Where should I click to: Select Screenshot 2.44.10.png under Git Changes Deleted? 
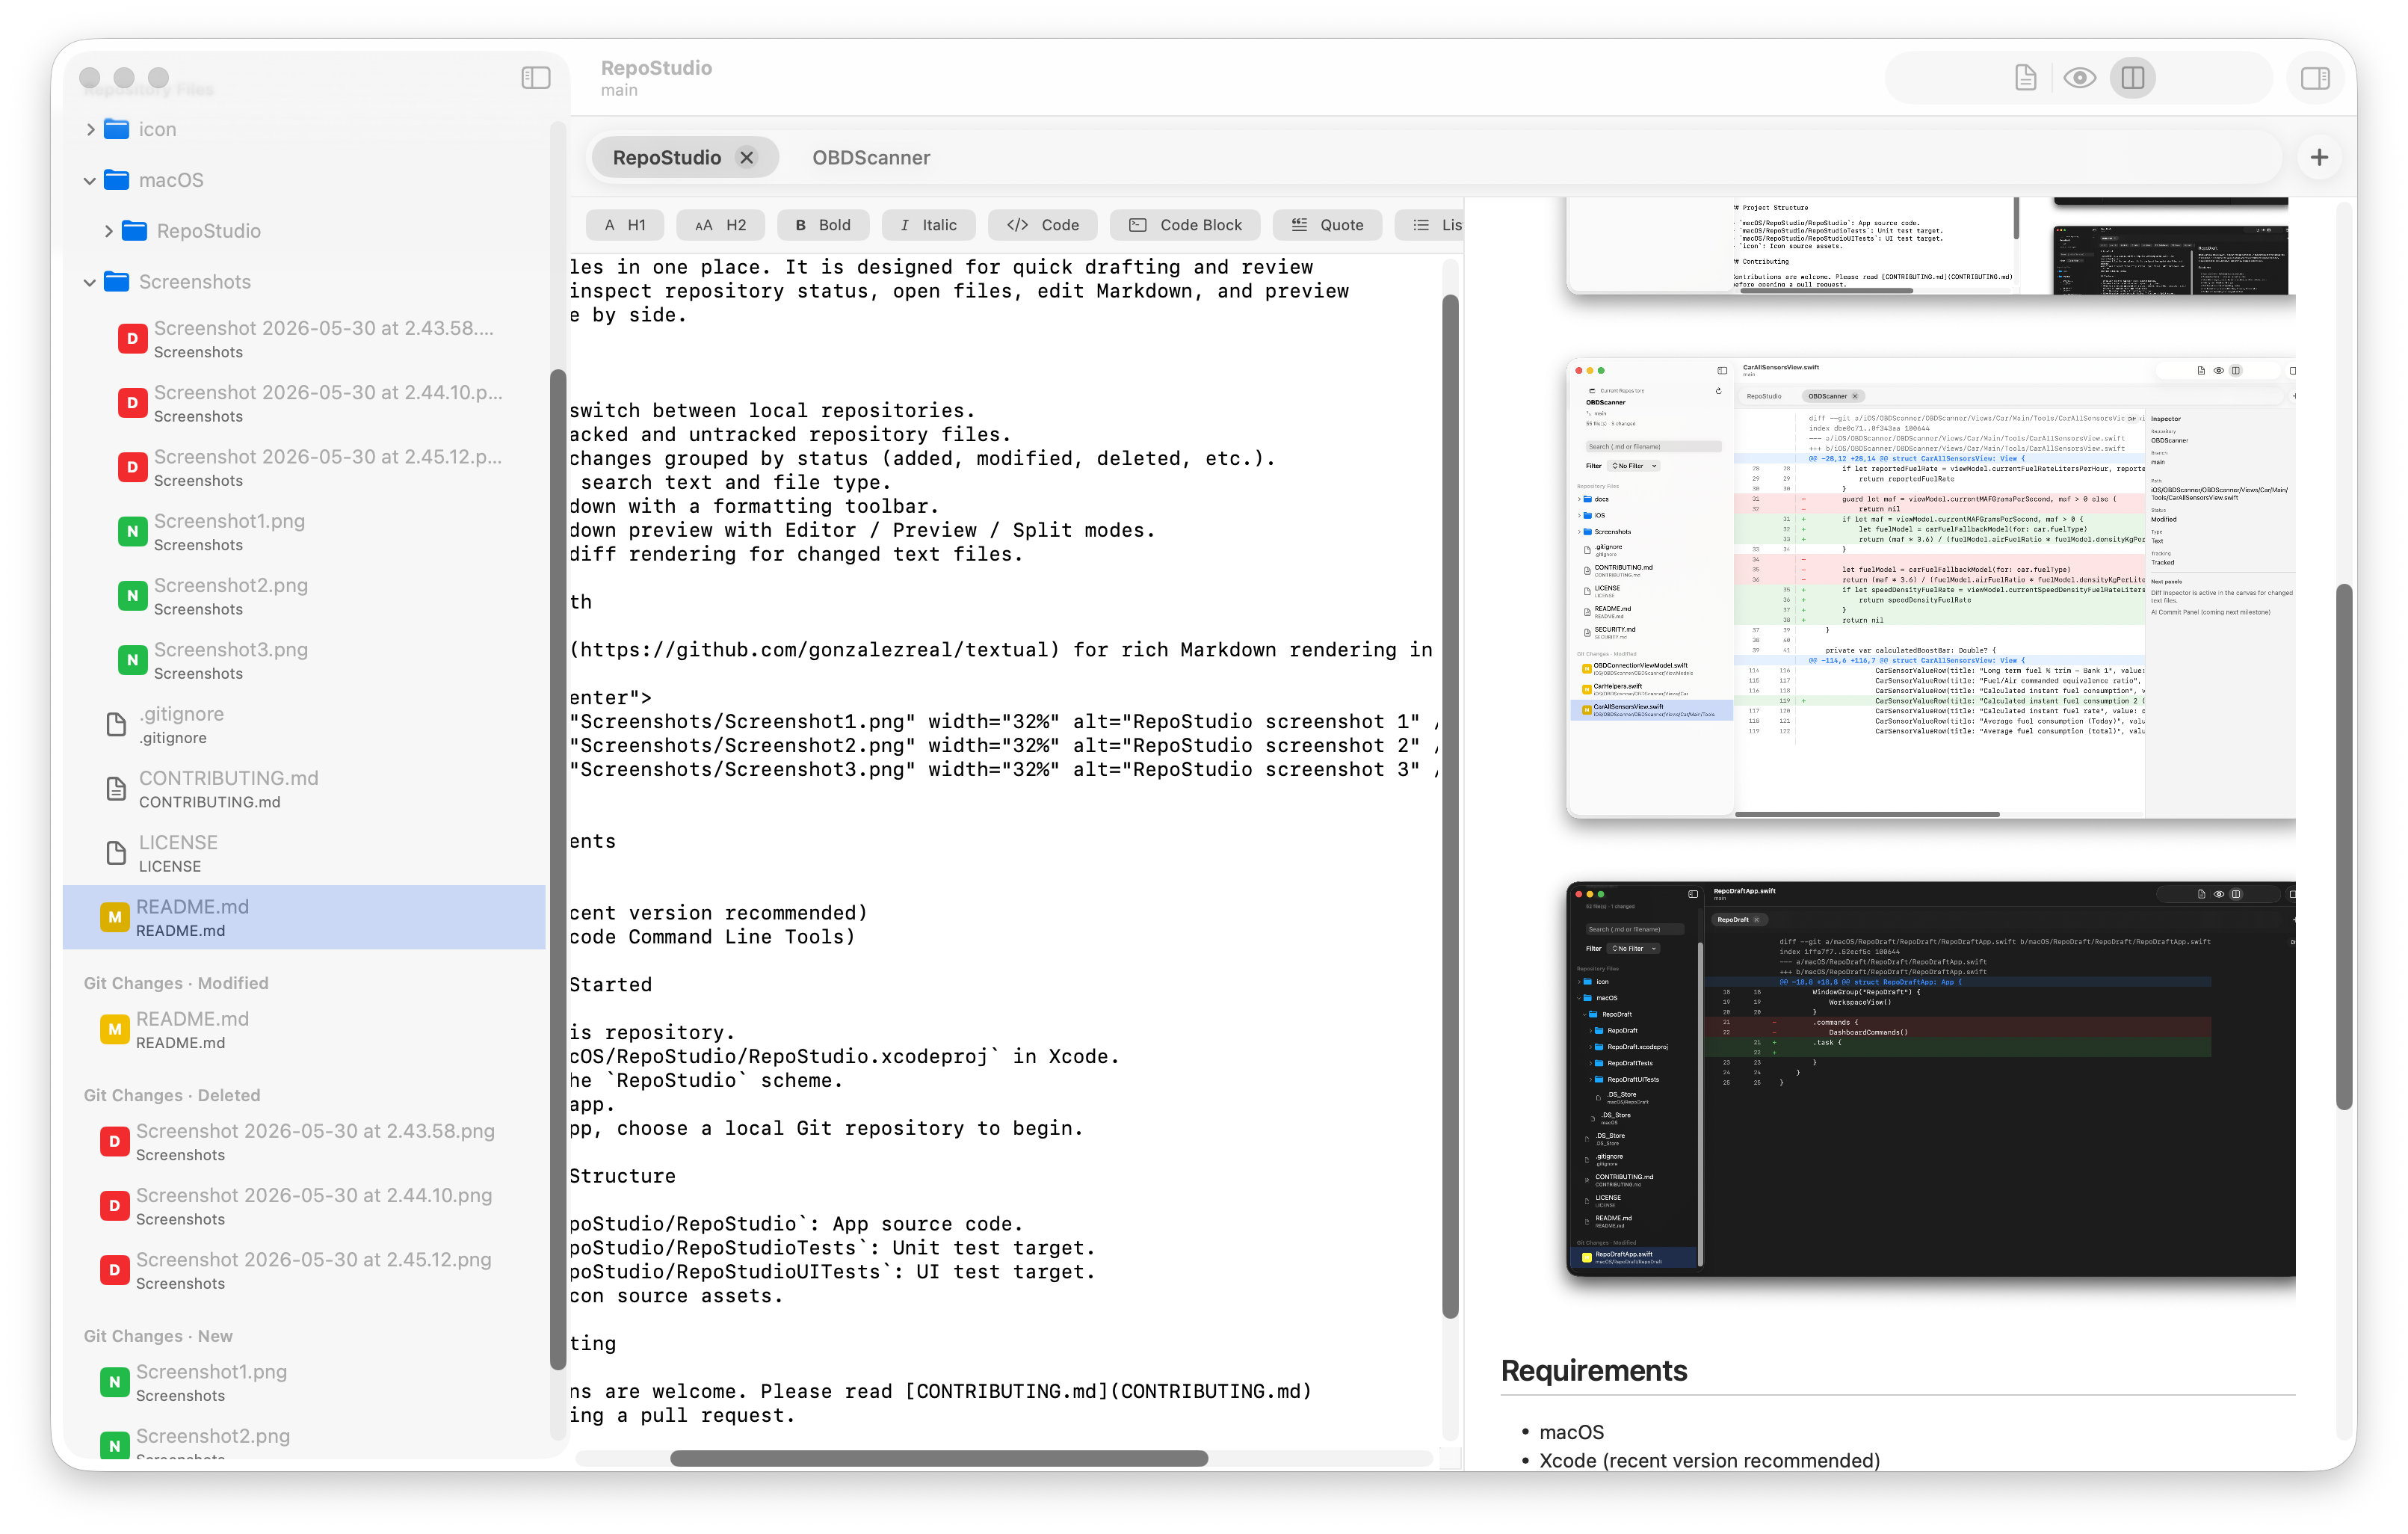click(x=304, y=1206)
